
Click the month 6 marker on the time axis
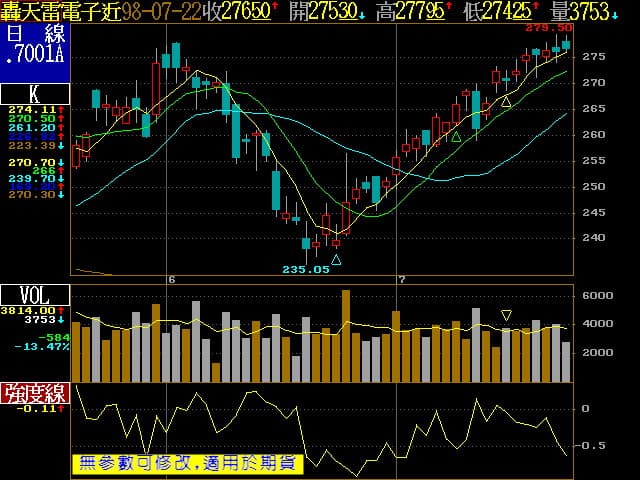tap(171, 279)
